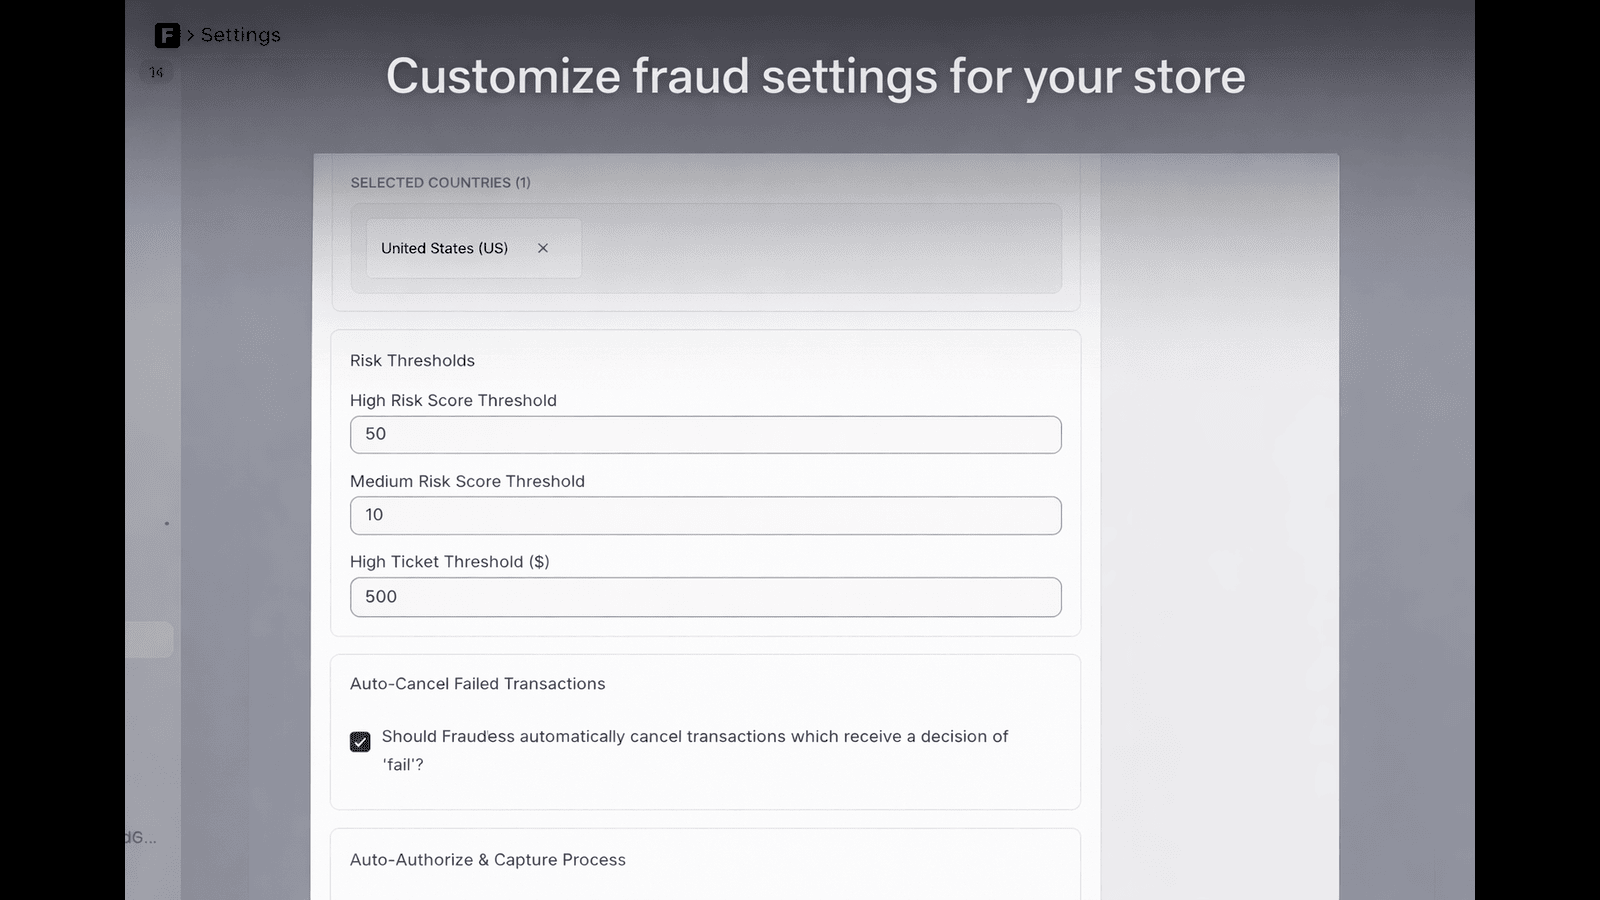This screenshot has width=1600, height=900.
Task: Click the Selected Countries (1) label
Action: pyautogui.click(x=440, y=182)
